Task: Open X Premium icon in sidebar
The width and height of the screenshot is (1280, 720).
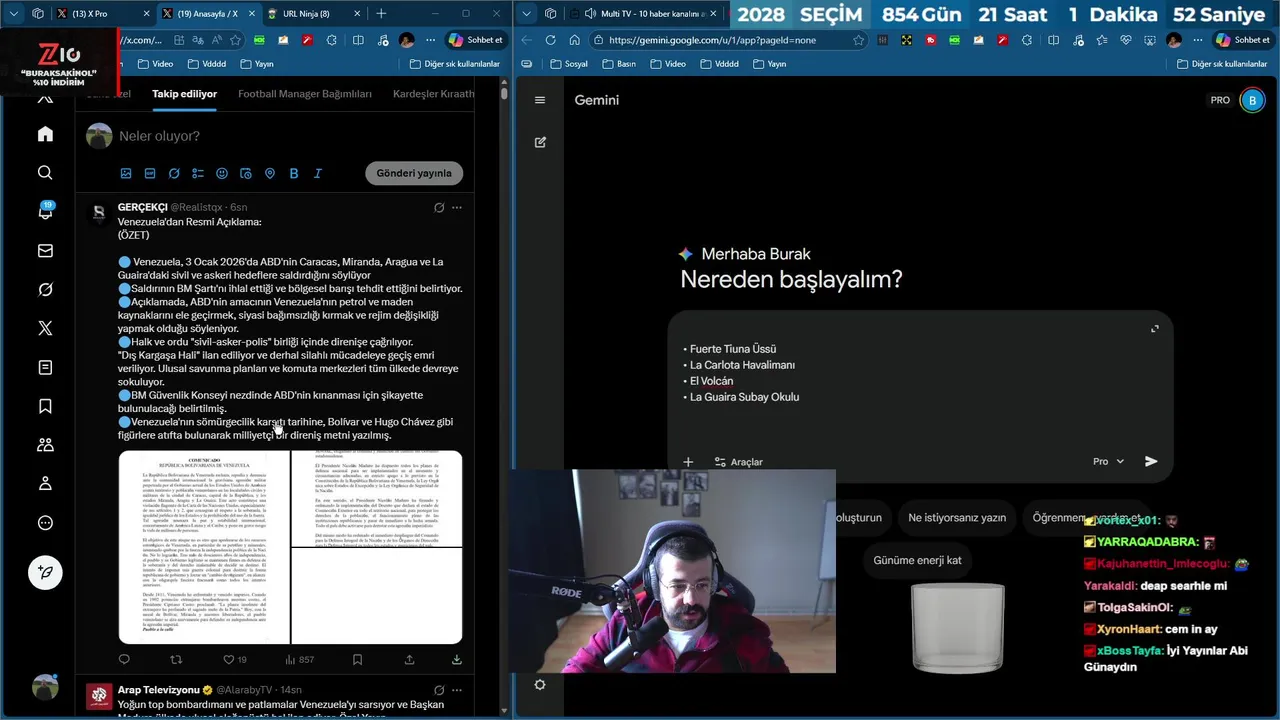Action: point(45,328)
